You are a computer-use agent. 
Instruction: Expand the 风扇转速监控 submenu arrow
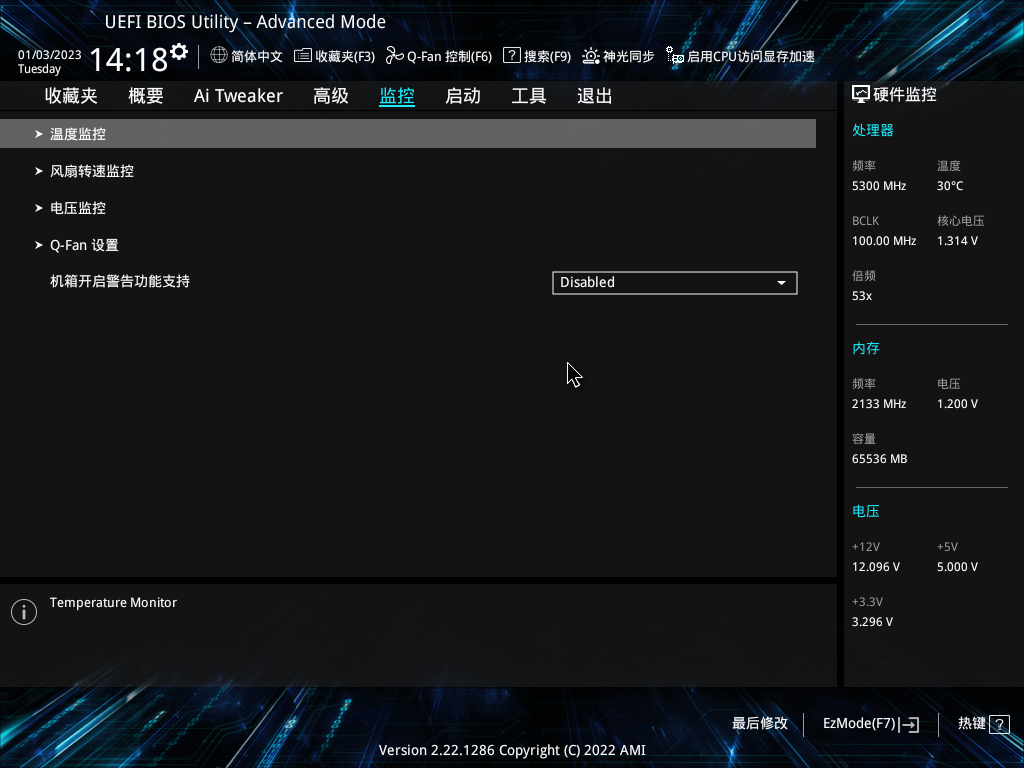tap(39, 171)
